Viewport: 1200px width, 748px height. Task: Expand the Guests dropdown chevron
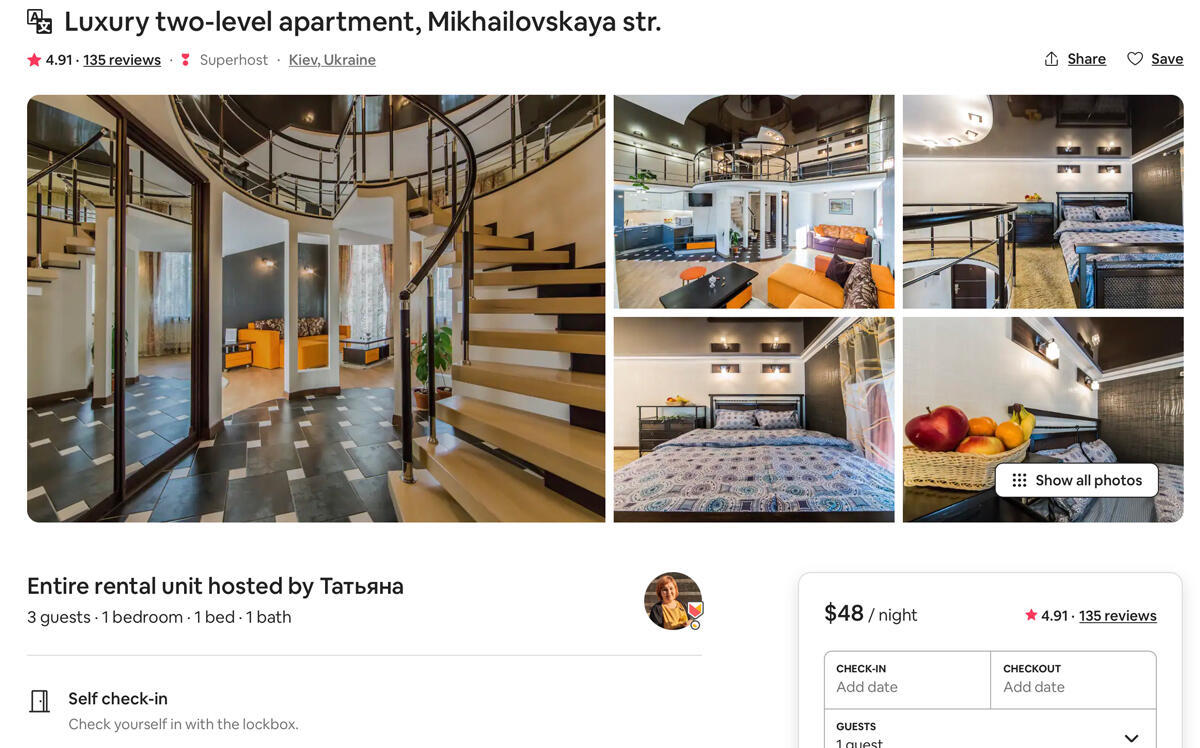(1131, 738)
